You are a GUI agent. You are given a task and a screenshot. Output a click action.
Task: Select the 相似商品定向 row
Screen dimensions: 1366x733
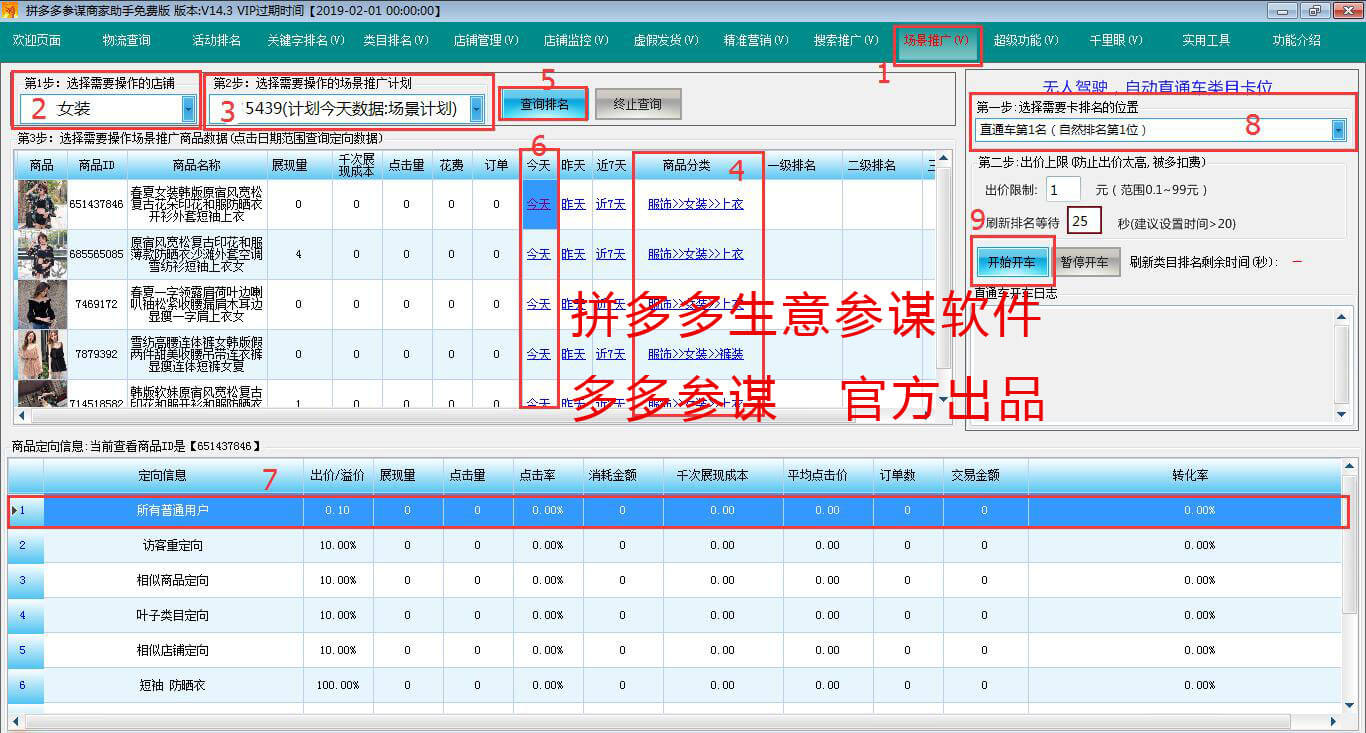point(675,581)
